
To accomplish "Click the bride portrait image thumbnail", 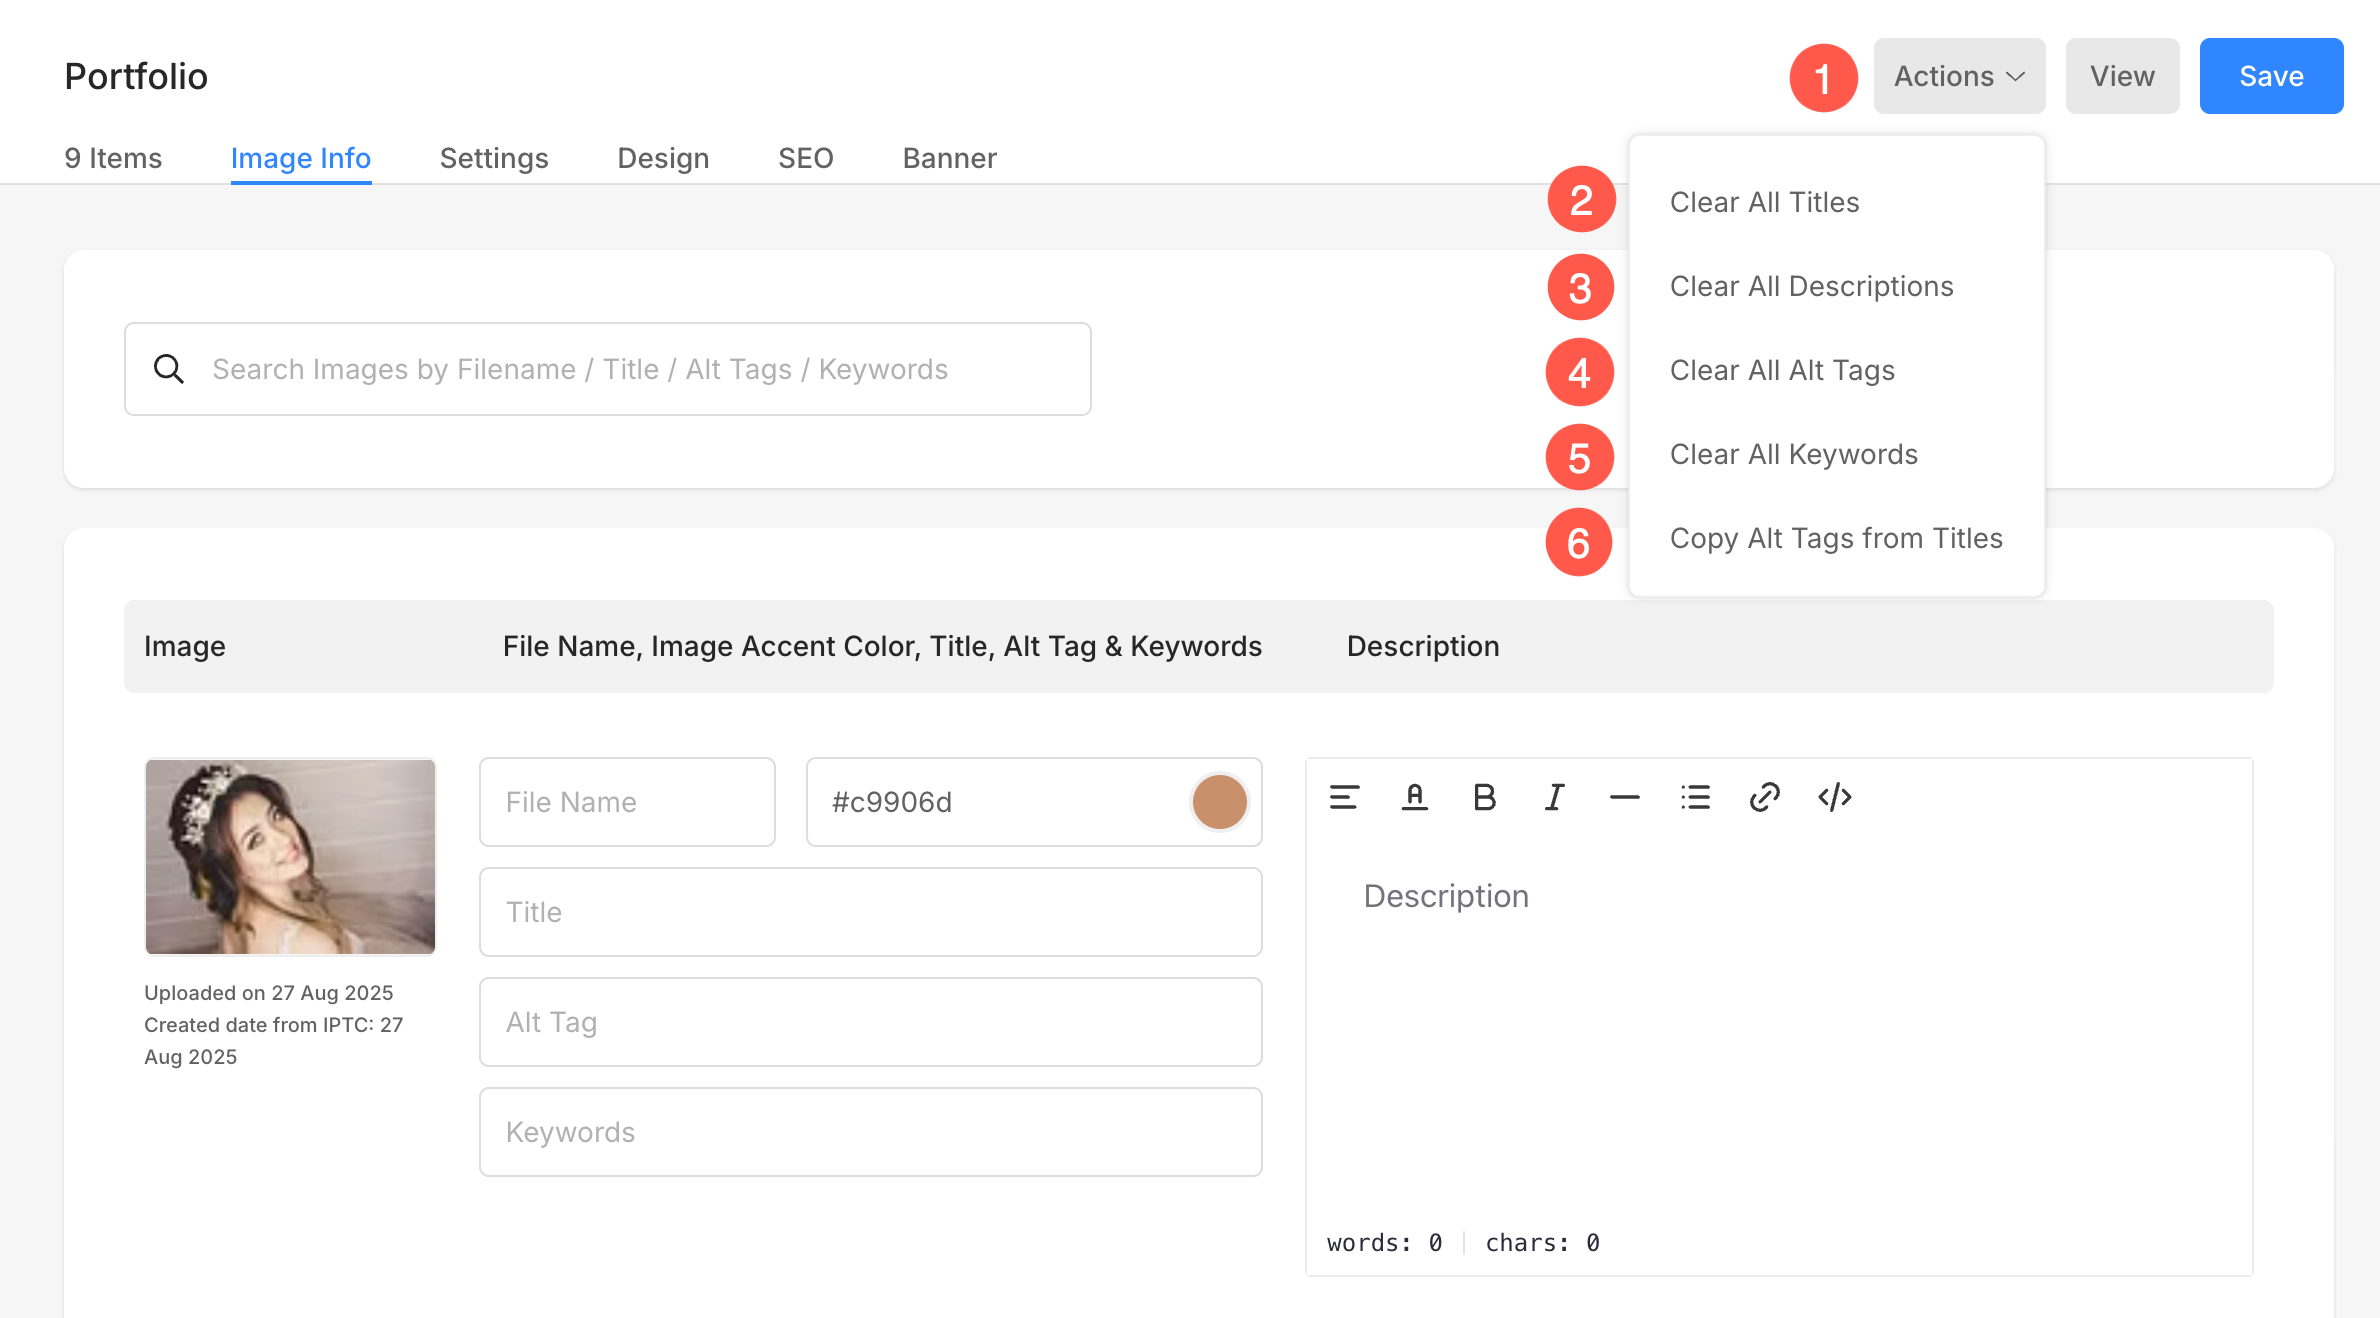I will 290,856.
